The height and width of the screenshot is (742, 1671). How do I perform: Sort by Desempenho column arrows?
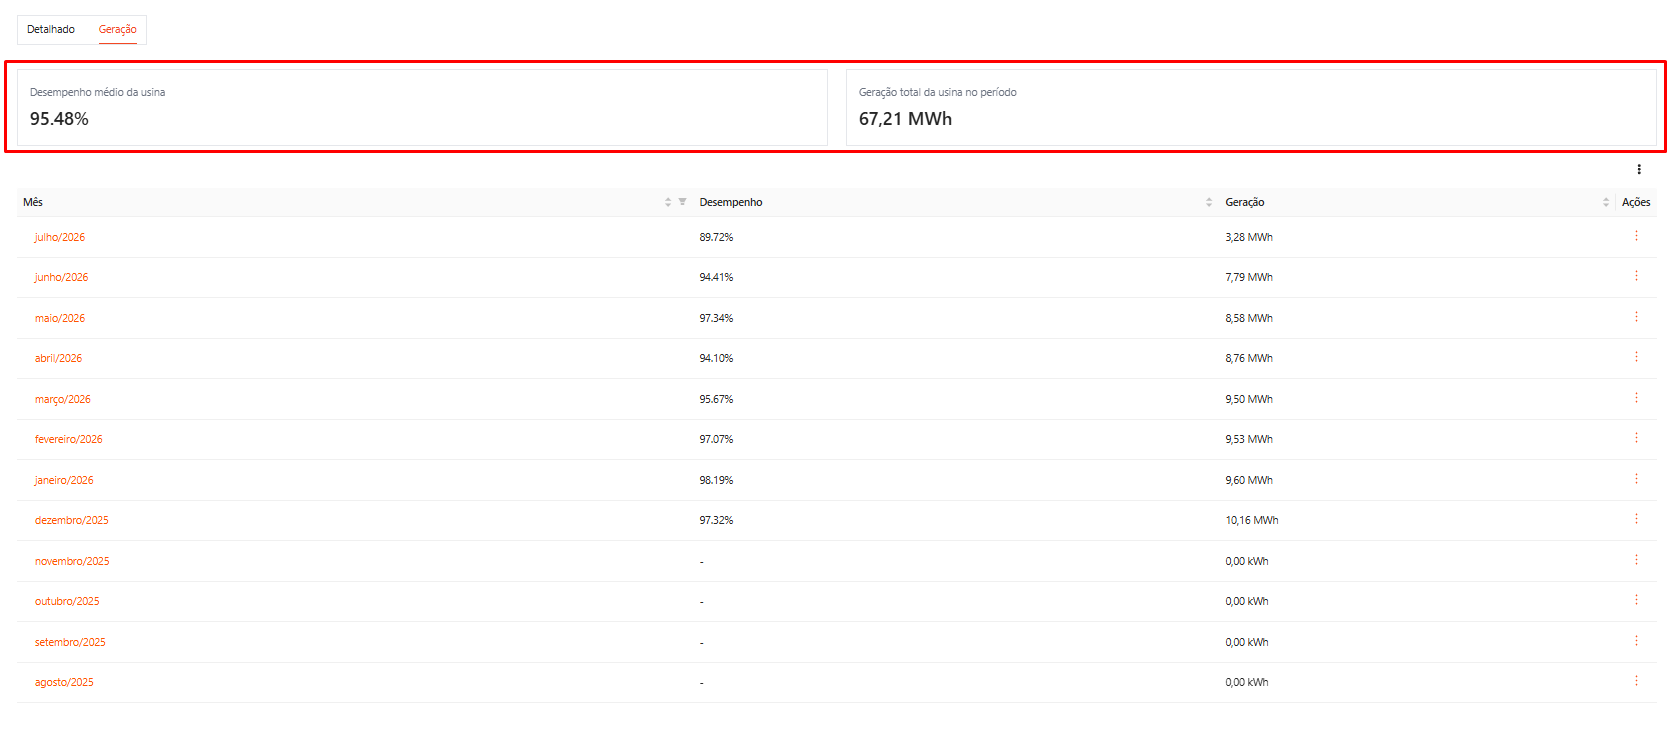(x=1209, y=202)
